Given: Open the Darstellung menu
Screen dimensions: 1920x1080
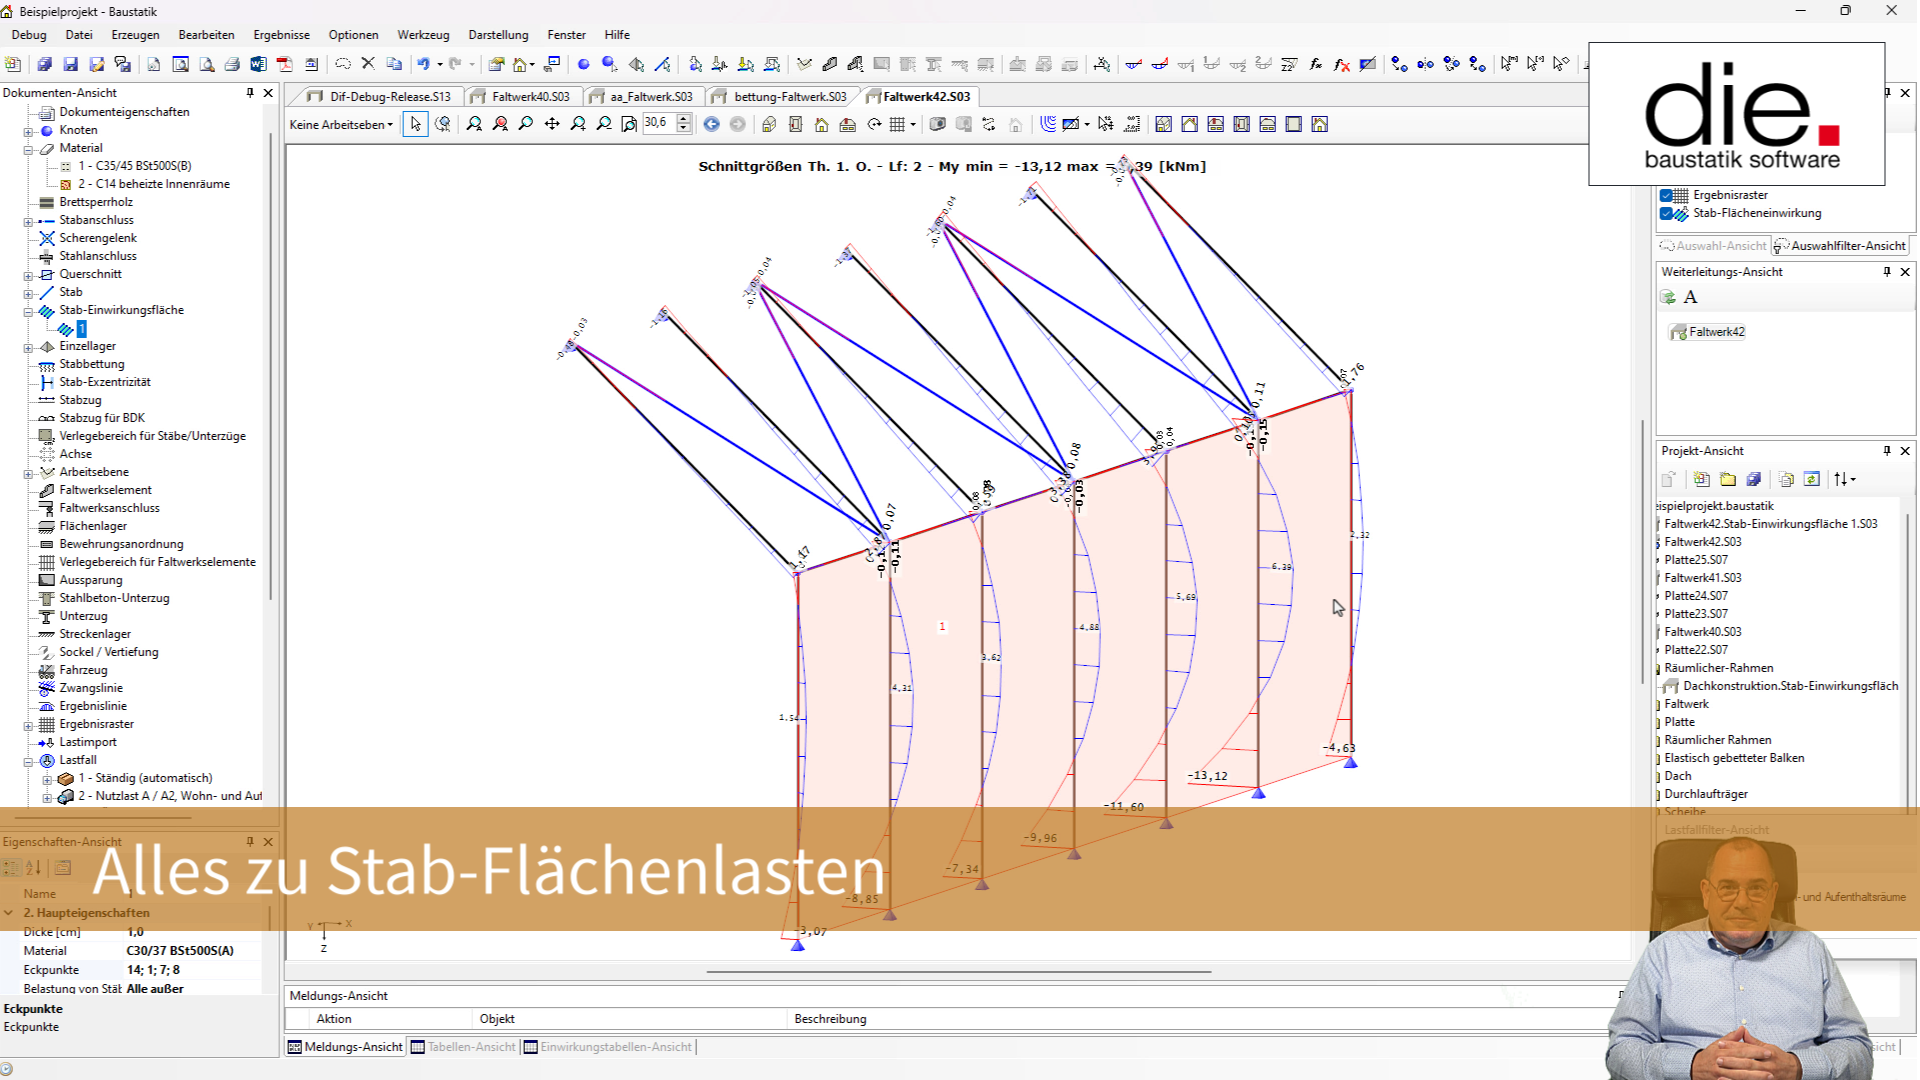Looking at the screenshot, I should click(498, 34).
